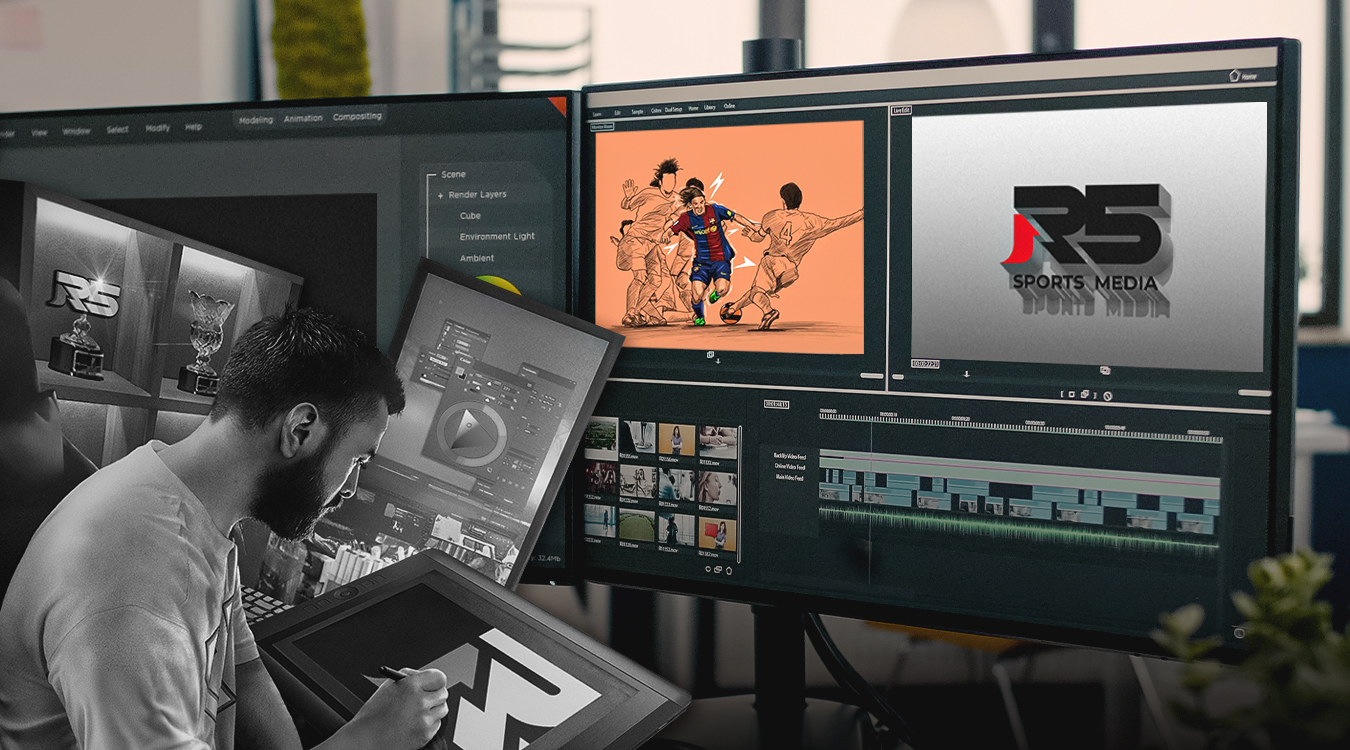1350x750 pixels.
Task: Open the Compositing workspace tab
Action: pos(357,117)
